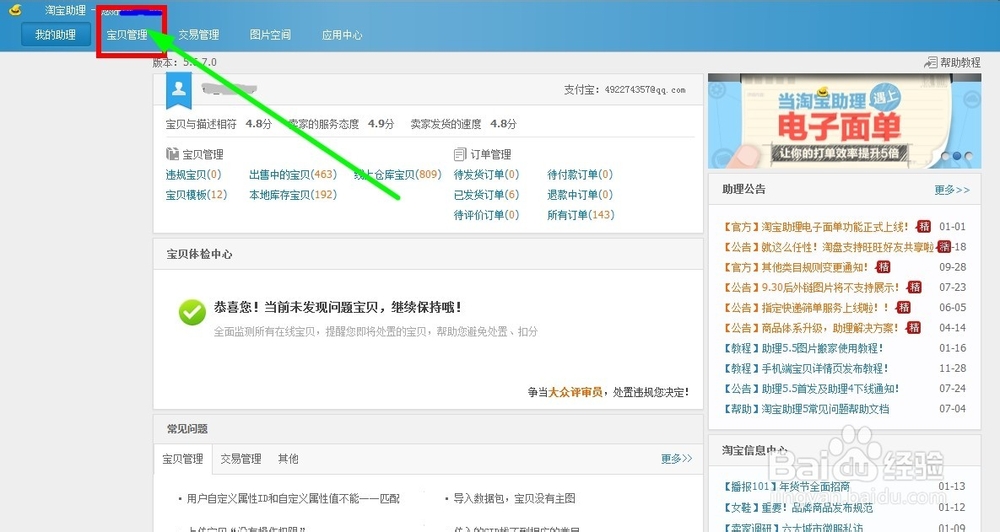Click the 精 badge next to 9.30后外链图片 notice
The height and width of the screenshot is (532, 1000).
[x=915, y=287]
